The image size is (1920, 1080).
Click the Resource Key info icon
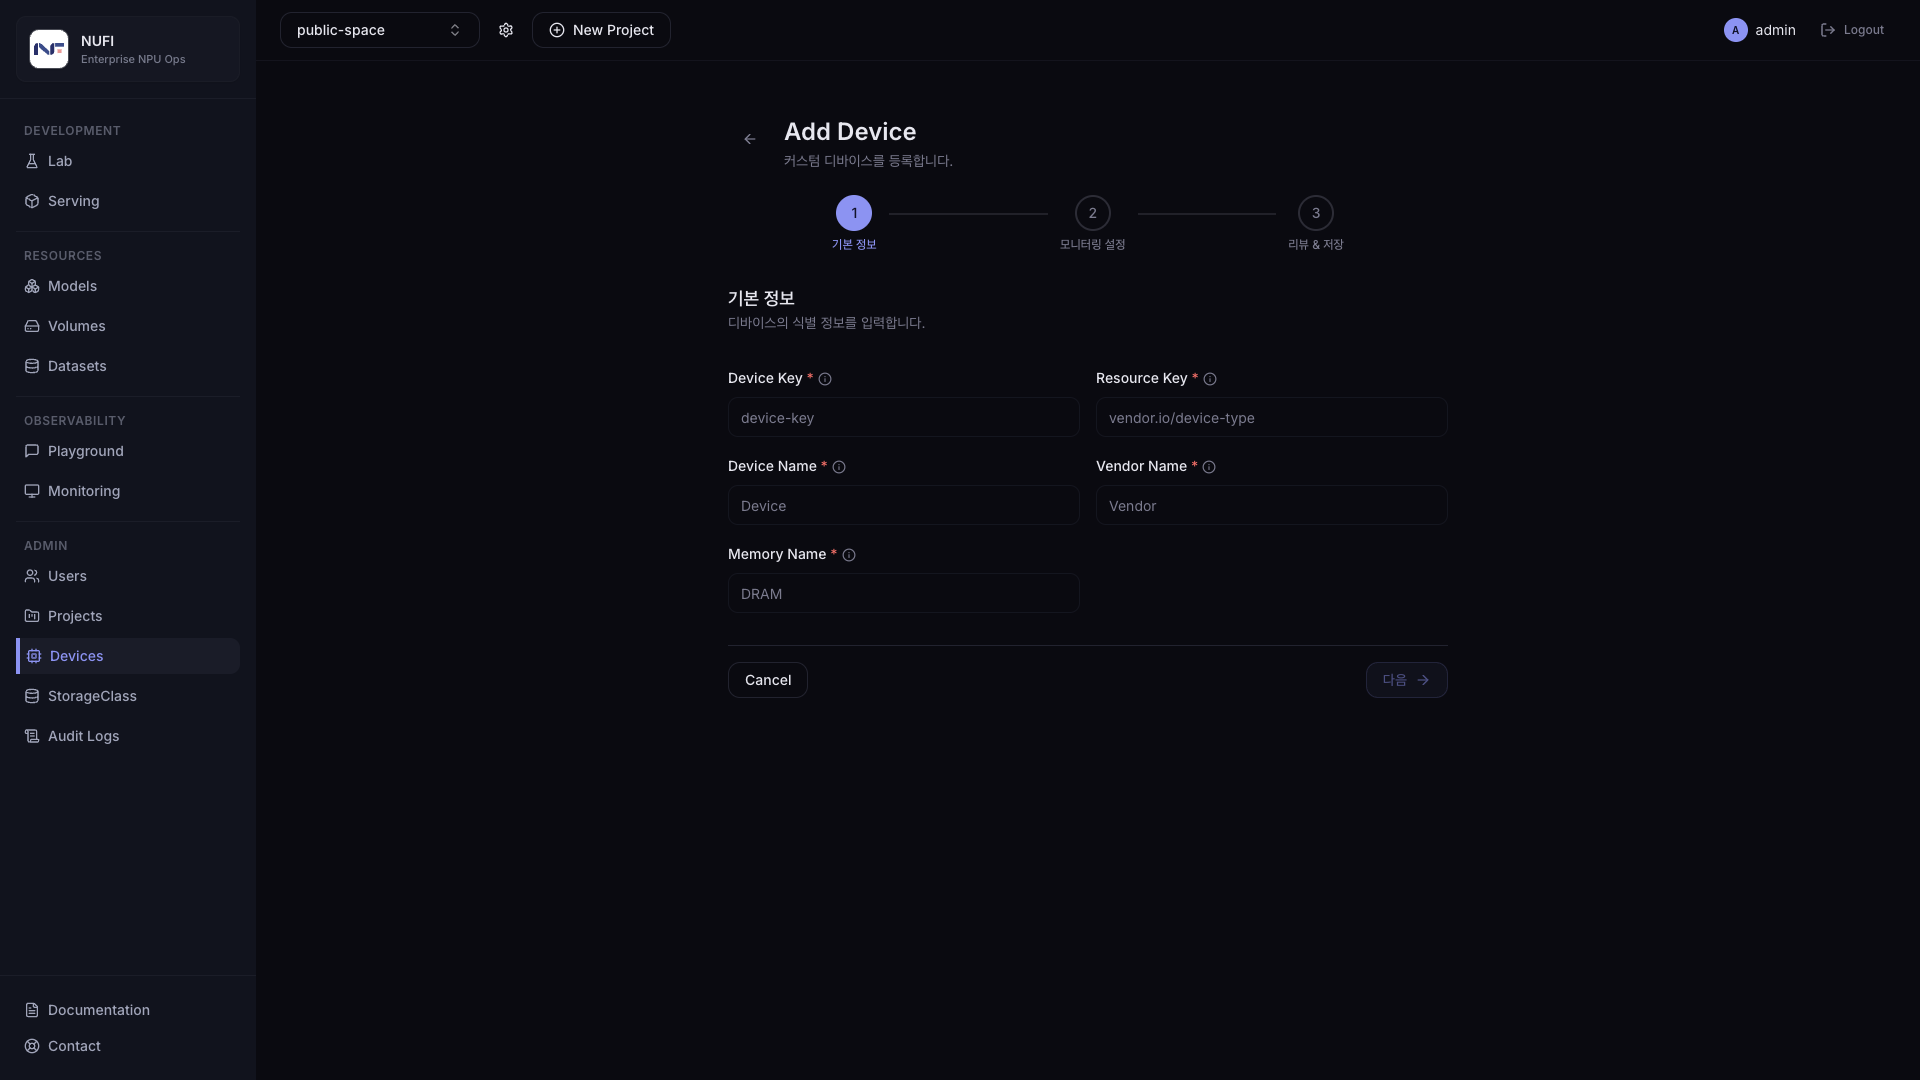(1210, 379)
